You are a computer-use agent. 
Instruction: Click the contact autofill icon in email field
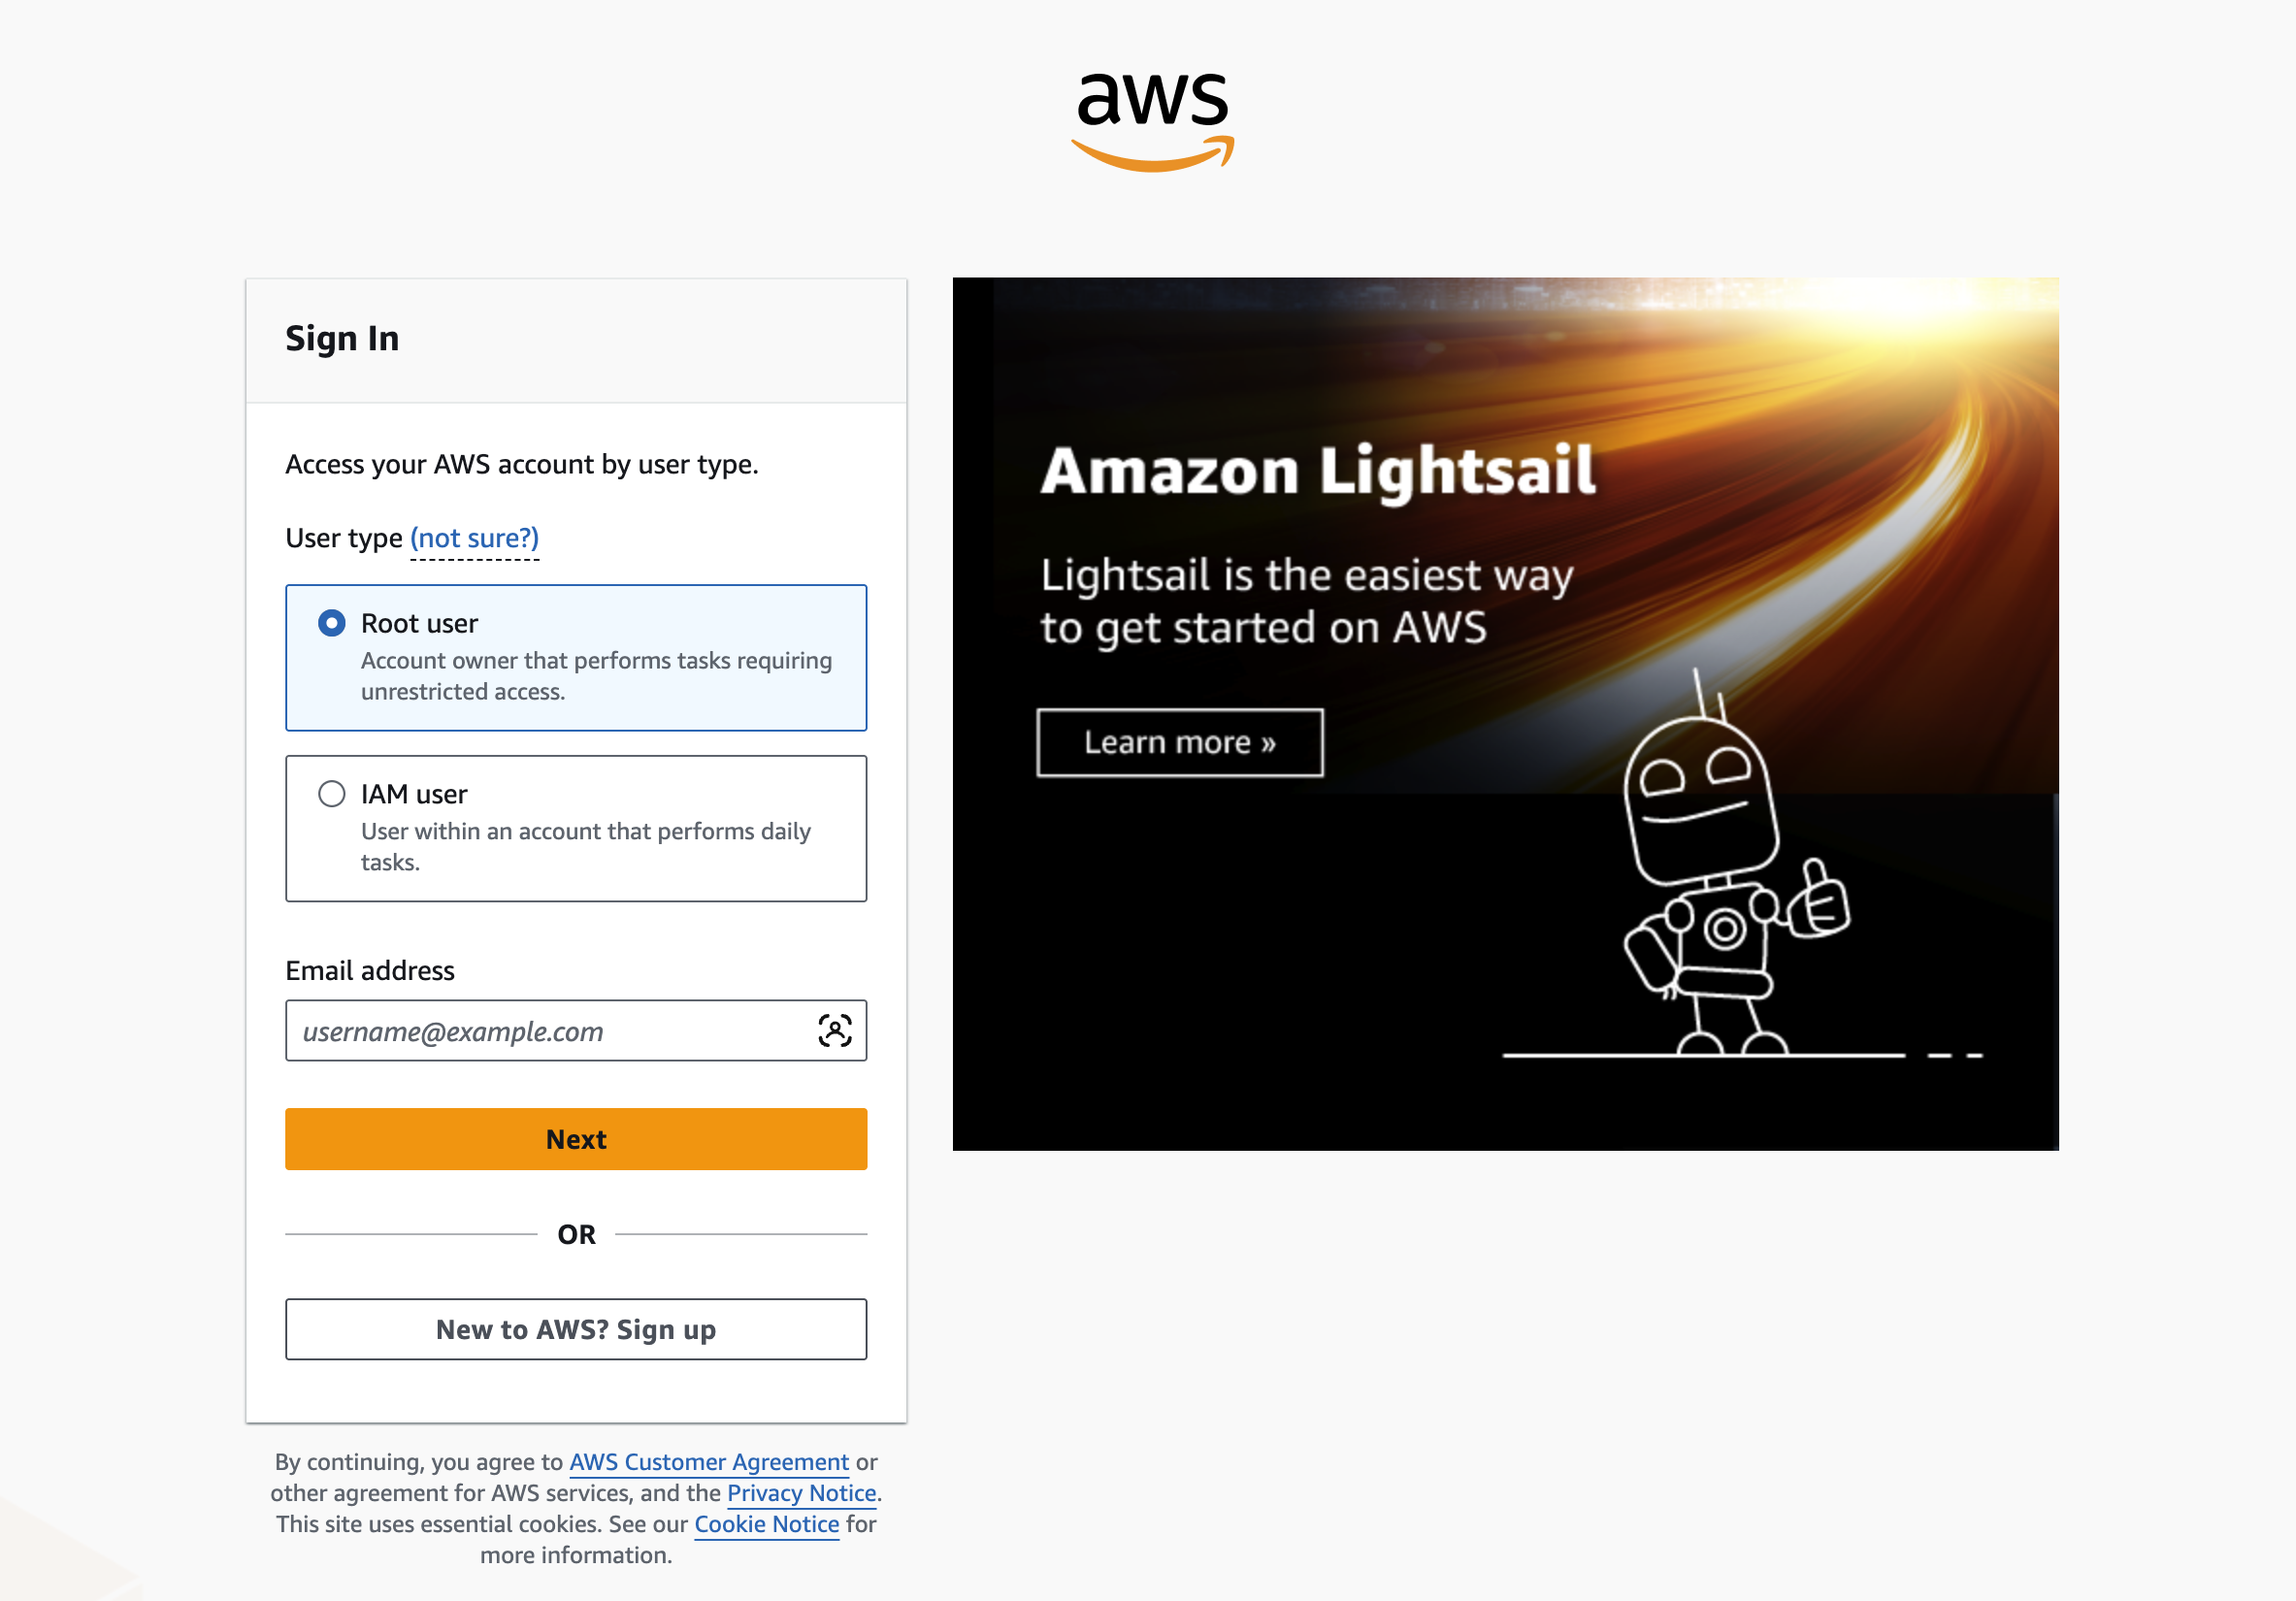835,1030
